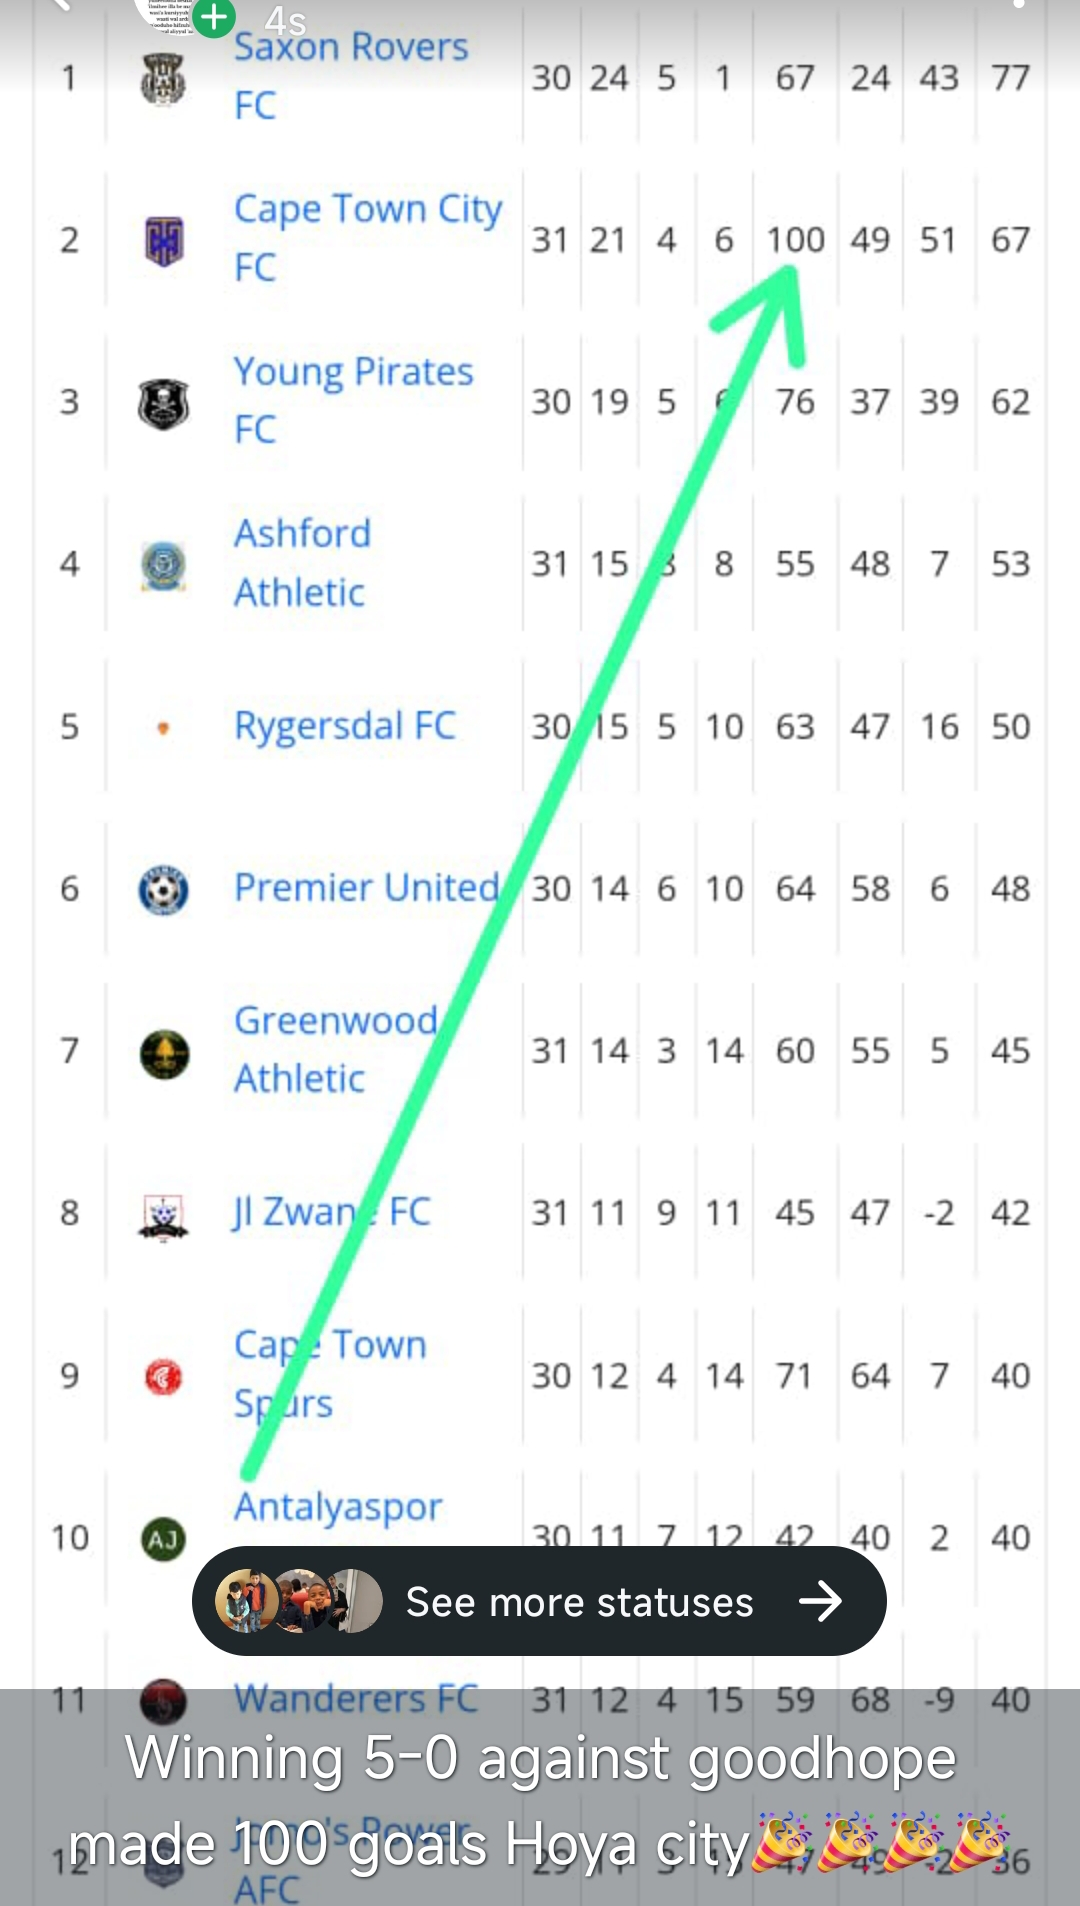Click the arrow on See more statuses
This screenshot has height=1906, width=1080.
[821, 1601]
